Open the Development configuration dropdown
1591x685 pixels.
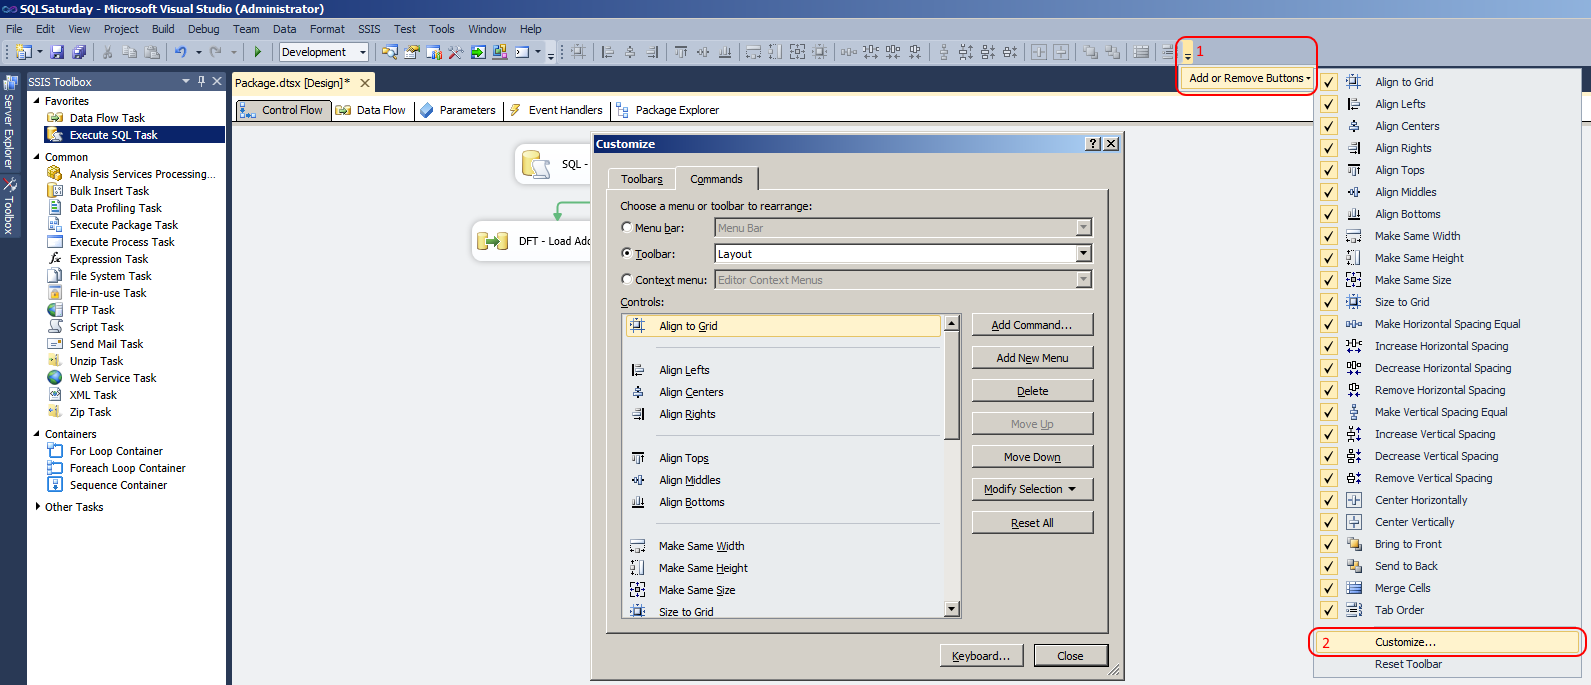(363, 52)
